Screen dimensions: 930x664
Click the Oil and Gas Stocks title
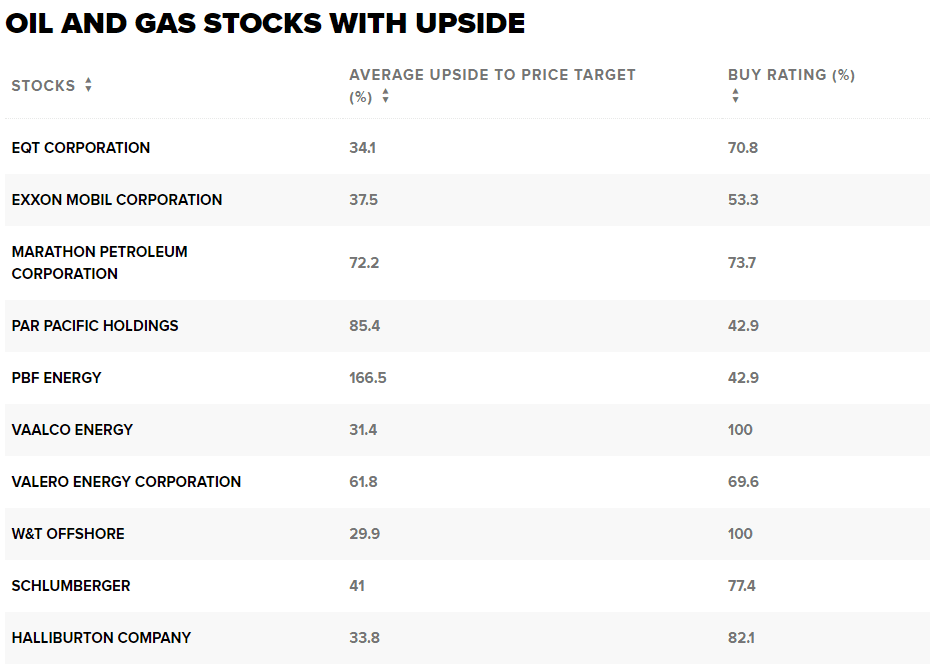265,23
